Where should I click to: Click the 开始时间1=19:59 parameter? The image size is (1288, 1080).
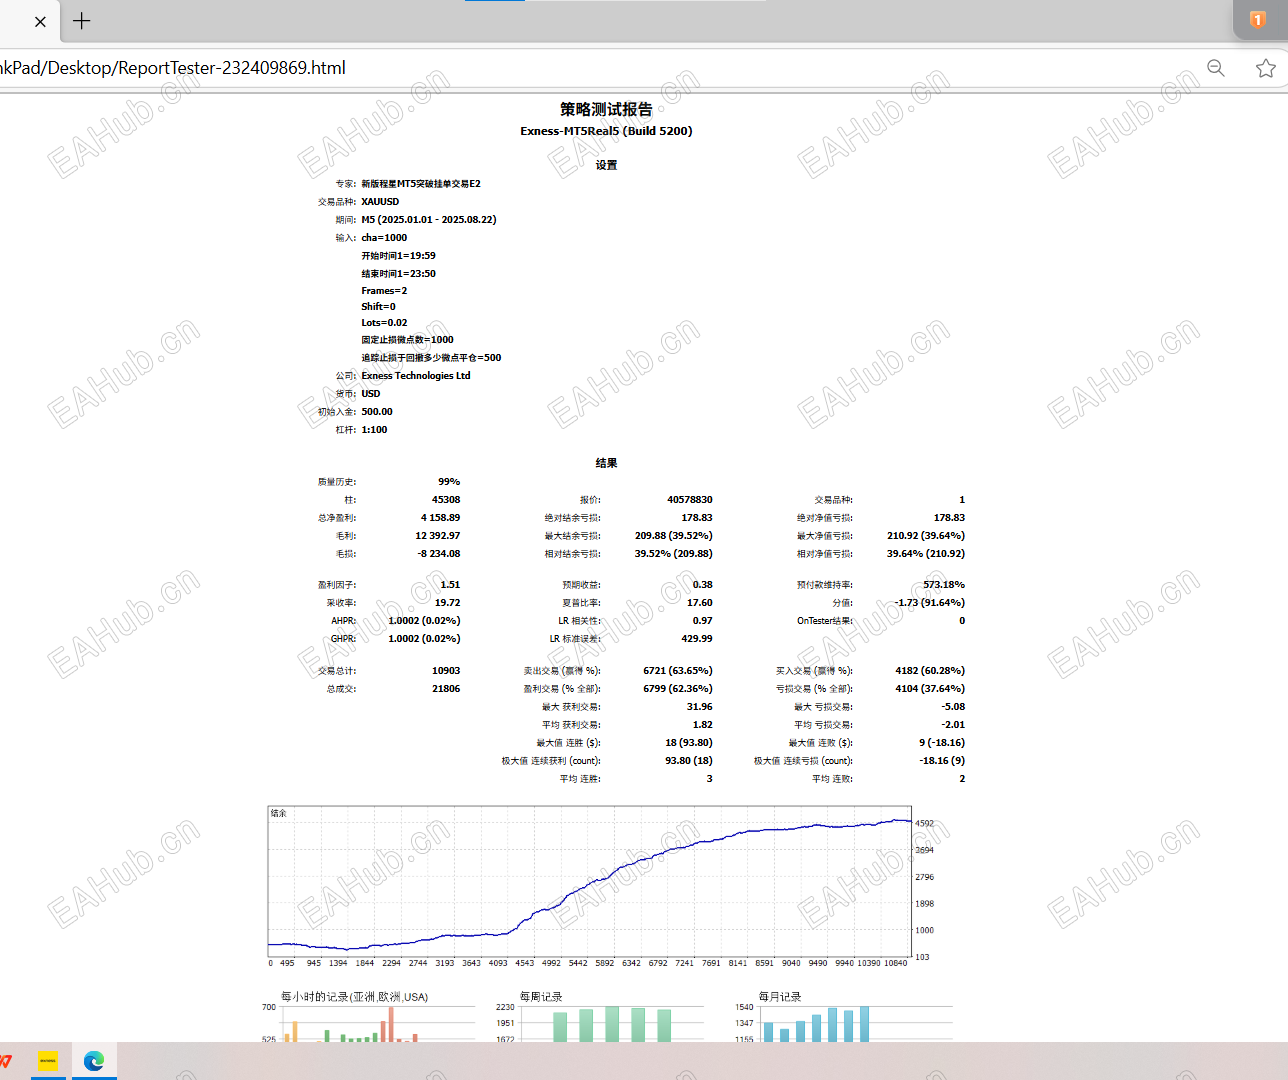tap(398, 256)
